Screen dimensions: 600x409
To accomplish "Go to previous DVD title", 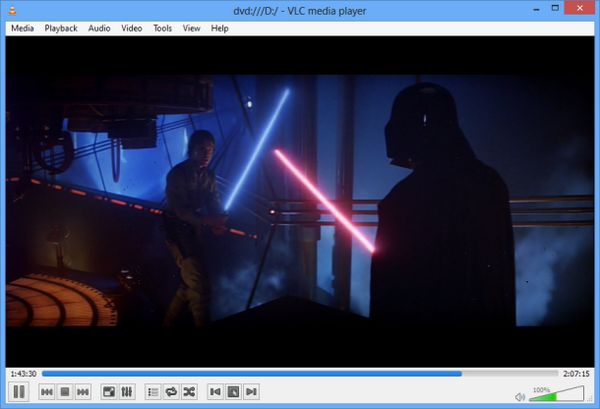I will click(215, 392).
